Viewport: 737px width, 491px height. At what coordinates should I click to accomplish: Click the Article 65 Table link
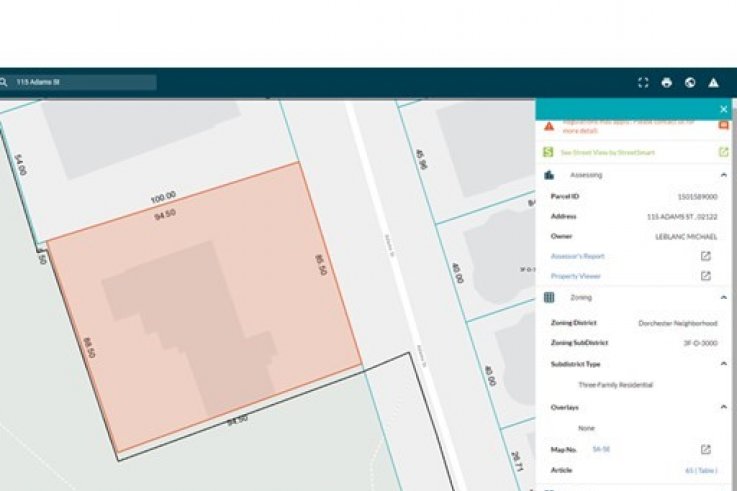coord(701,470)
